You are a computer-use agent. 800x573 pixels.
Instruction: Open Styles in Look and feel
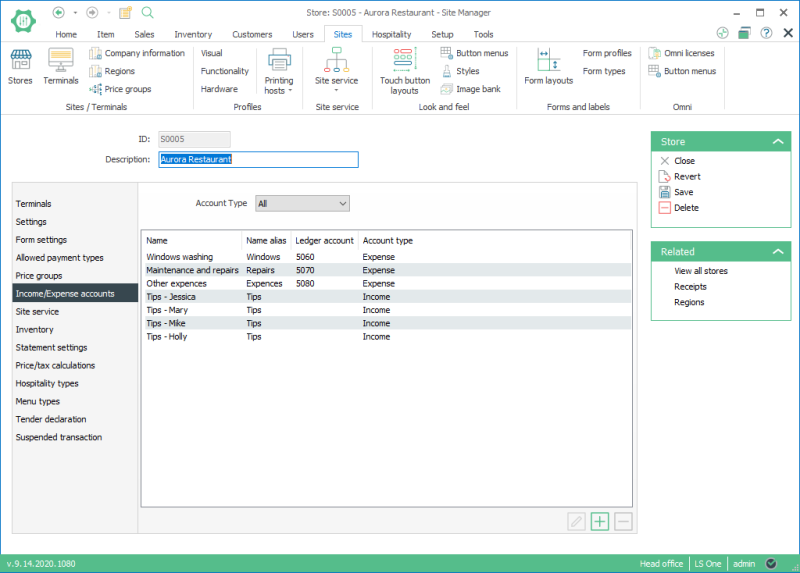[x=460, y=71]
